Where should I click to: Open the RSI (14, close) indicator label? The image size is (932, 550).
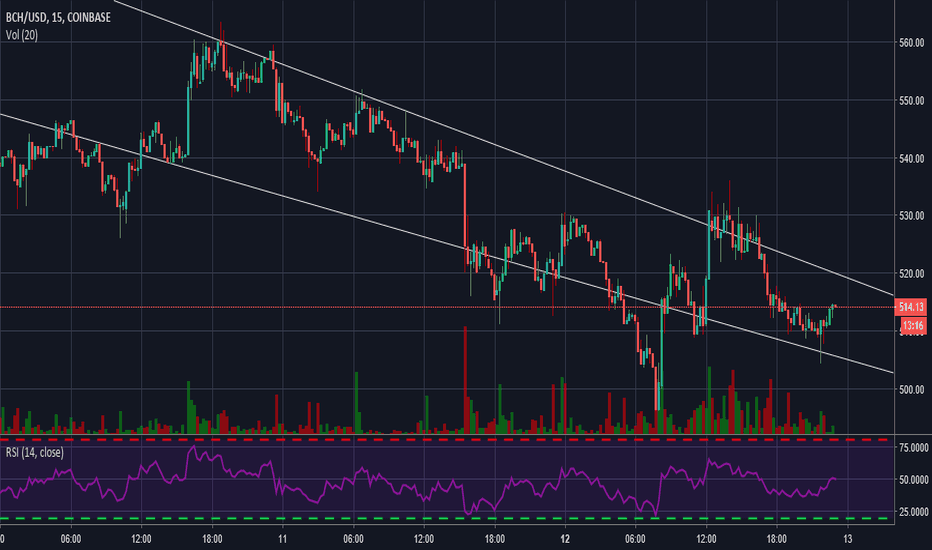pos(34,452)
